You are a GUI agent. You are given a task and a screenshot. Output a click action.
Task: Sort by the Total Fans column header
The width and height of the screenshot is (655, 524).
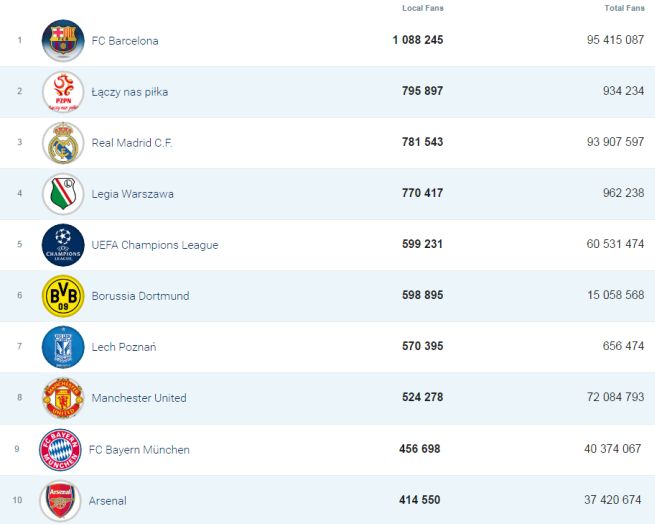pyautogui.click(x=624, y=8)
